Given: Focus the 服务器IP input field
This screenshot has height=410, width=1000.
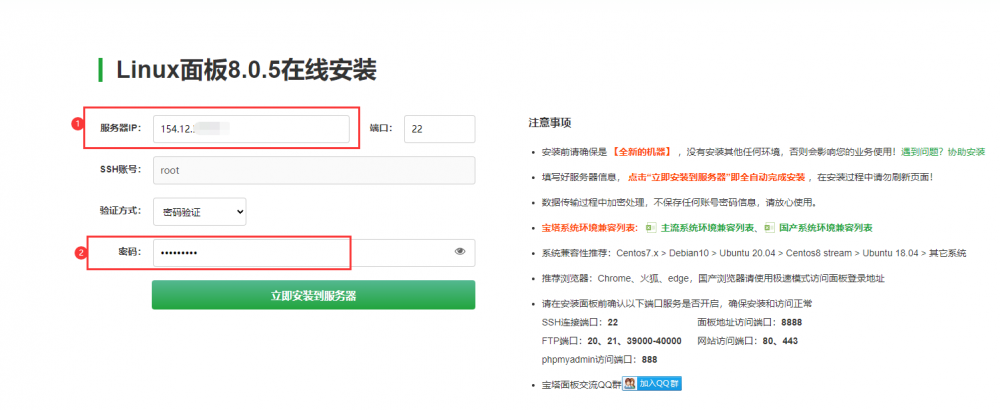Looking at the screenshot, I should click(250, 129).
